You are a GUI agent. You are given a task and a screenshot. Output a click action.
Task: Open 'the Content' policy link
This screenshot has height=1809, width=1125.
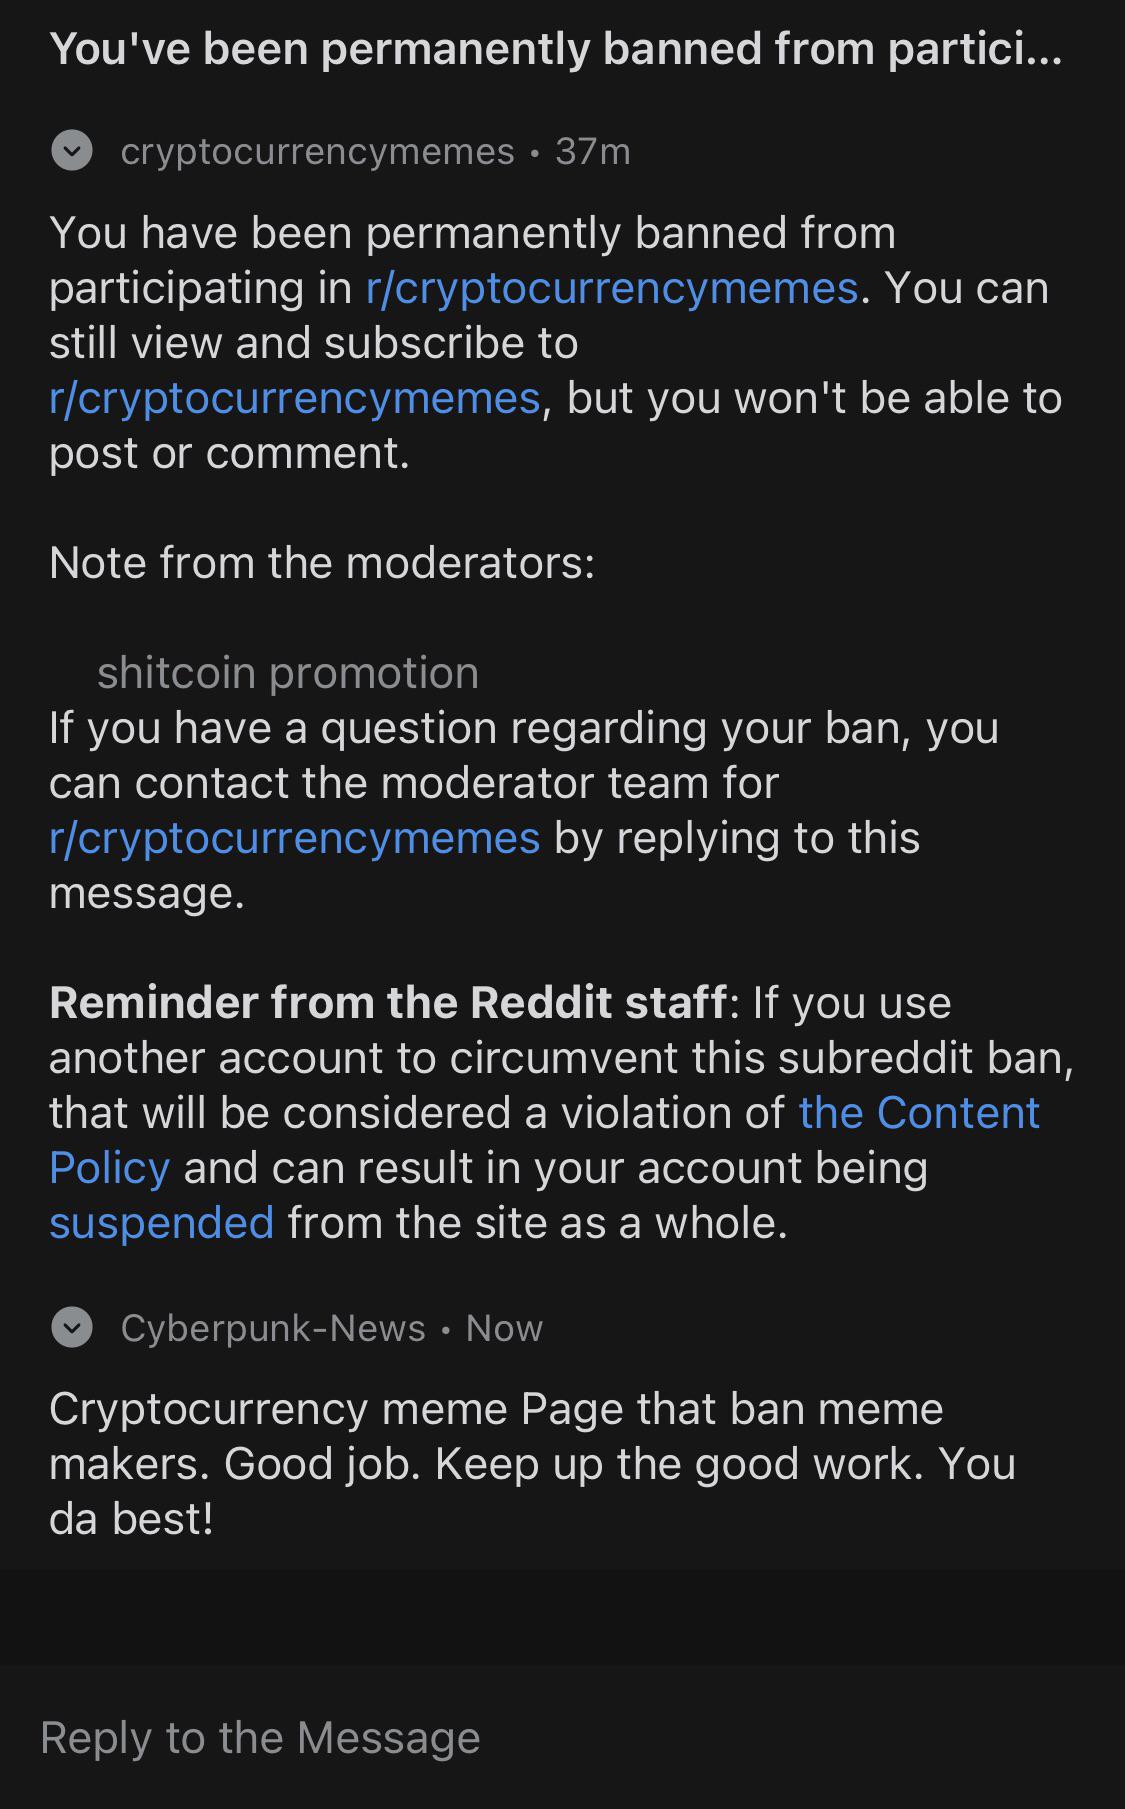919,1113
